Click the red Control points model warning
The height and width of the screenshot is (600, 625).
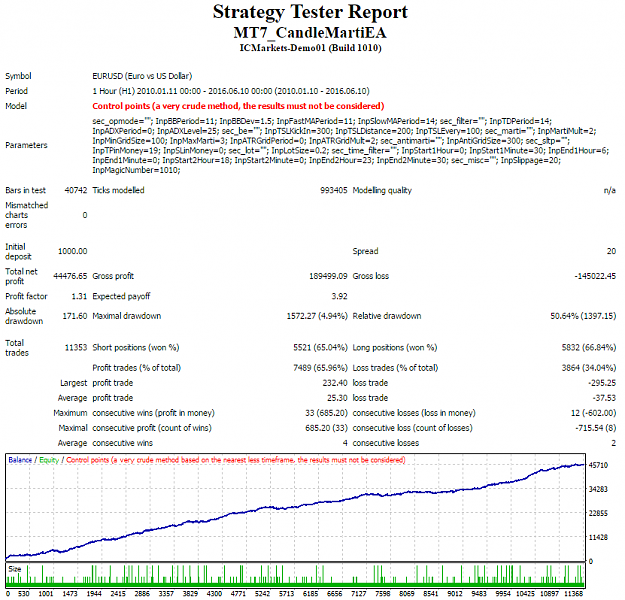coord(238,106)
